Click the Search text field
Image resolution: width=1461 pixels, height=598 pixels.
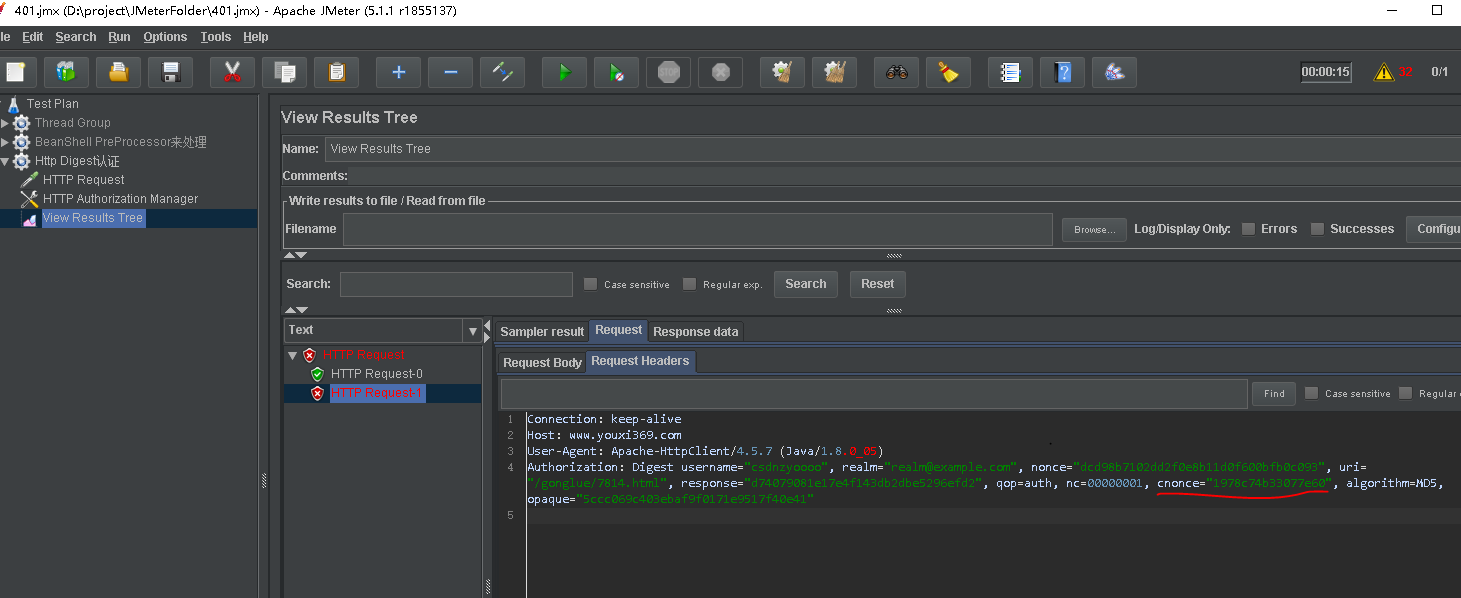(x=456, y=284)
